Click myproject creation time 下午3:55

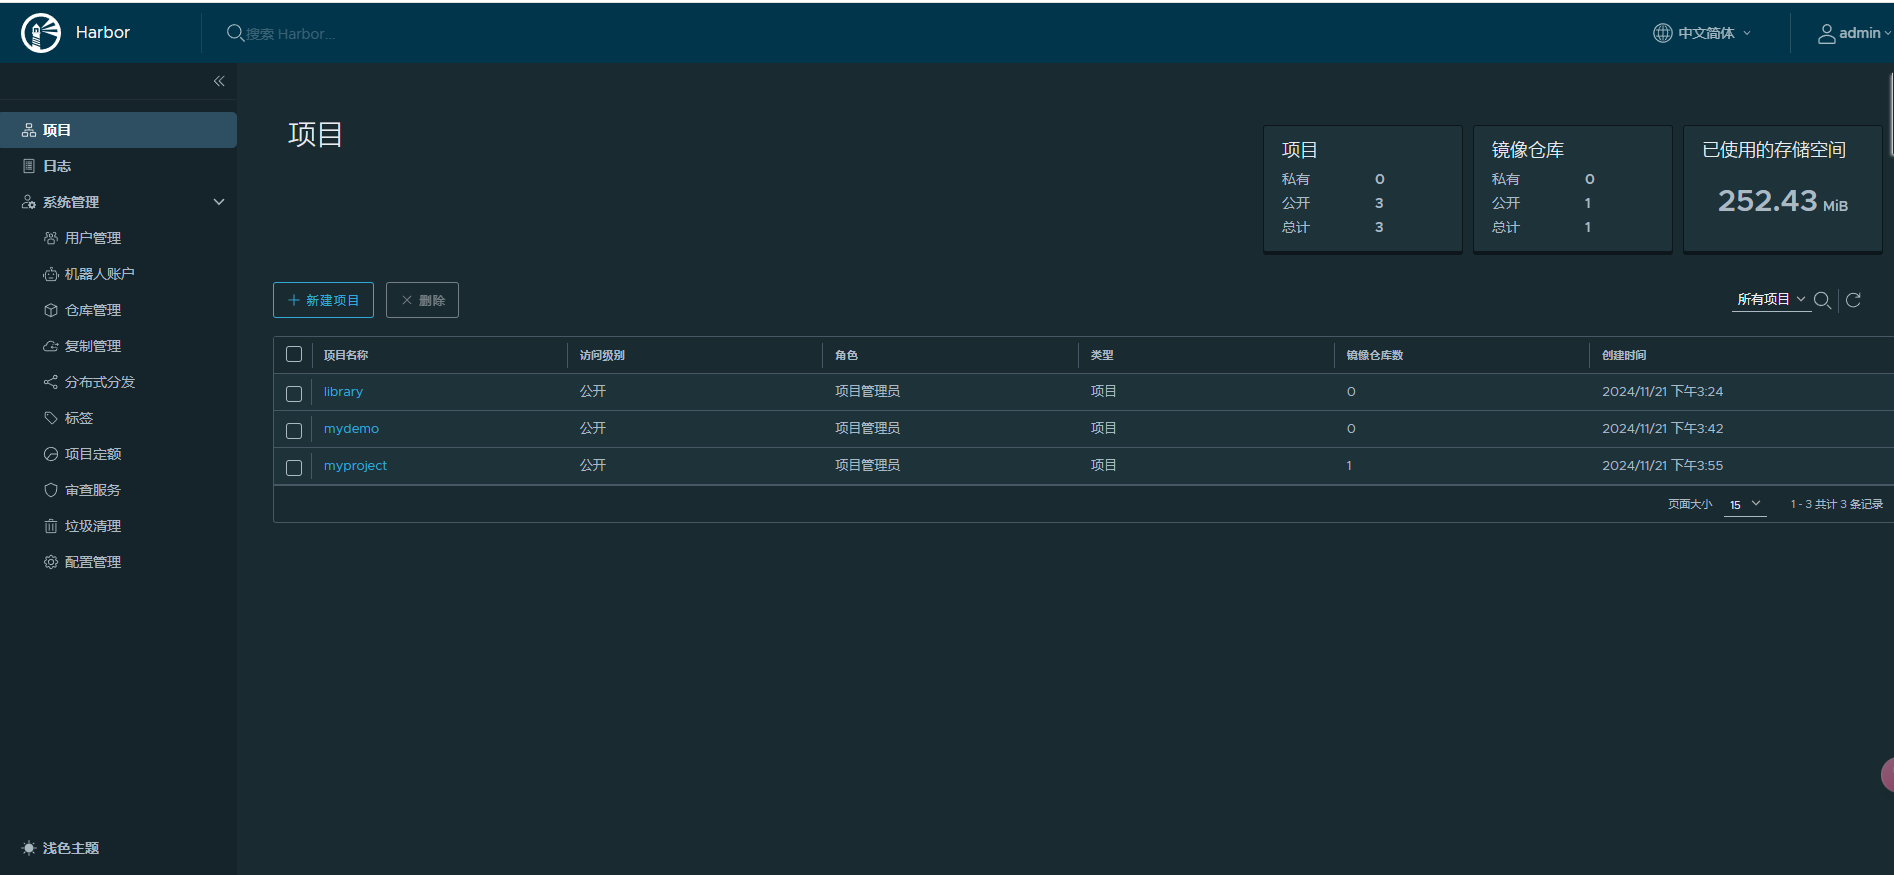tap(1663, 466)
